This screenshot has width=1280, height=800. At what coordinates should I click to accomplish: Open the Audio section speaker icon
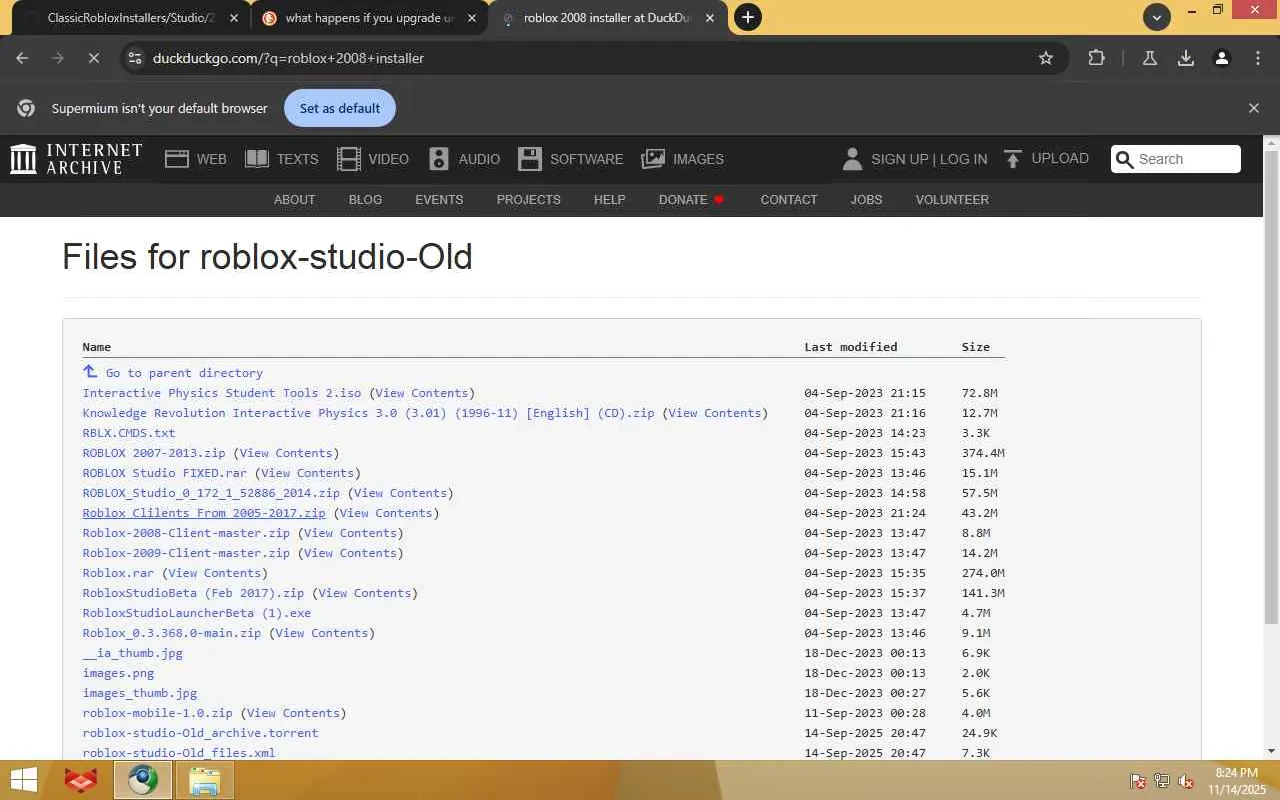point(439,159)
